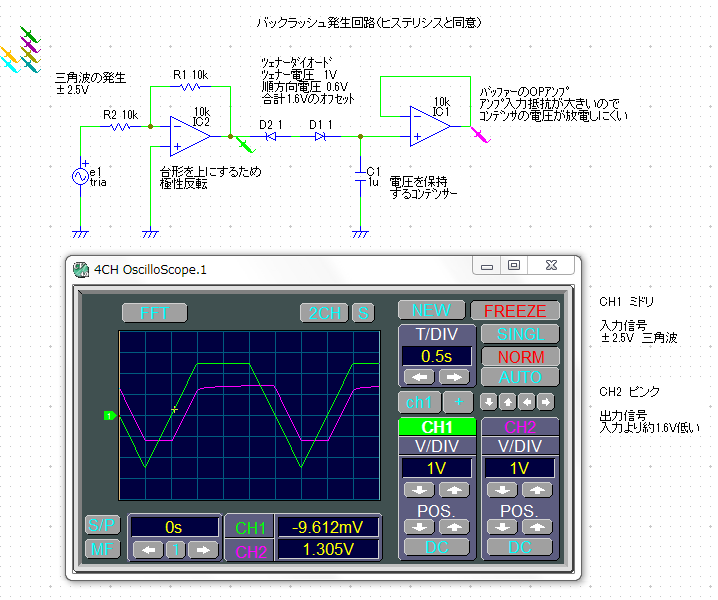
Task: Select the pink probe at IC1 output
Action: pyautogui.click(x=481, y=136)
